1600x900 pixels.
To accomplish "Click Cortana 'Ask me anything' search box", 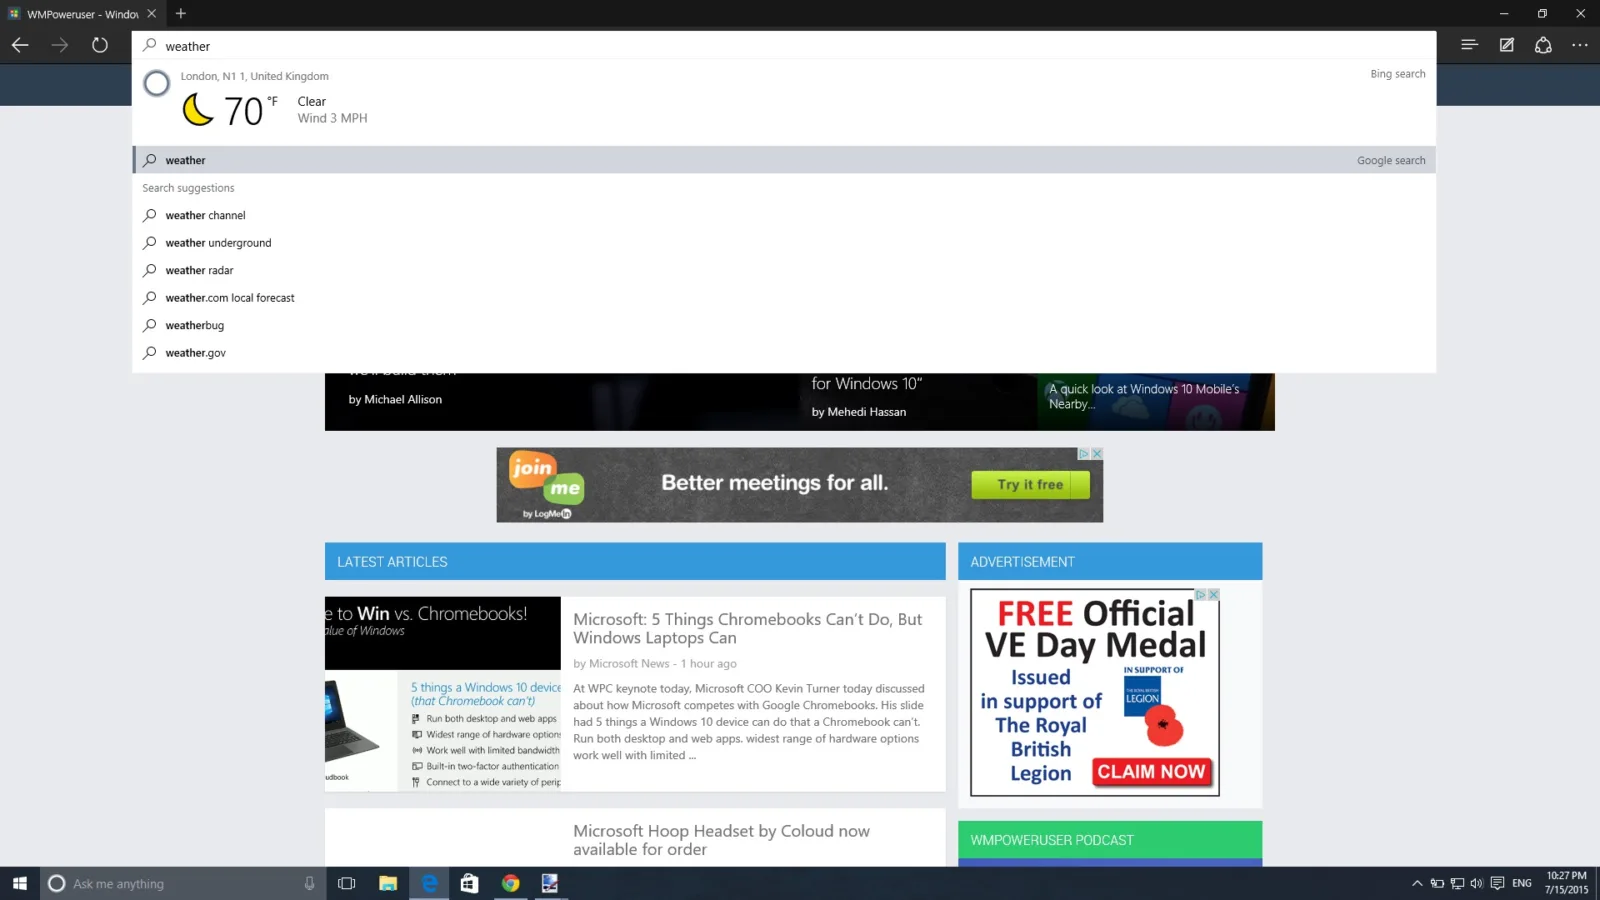I will (x=183, y=884).
